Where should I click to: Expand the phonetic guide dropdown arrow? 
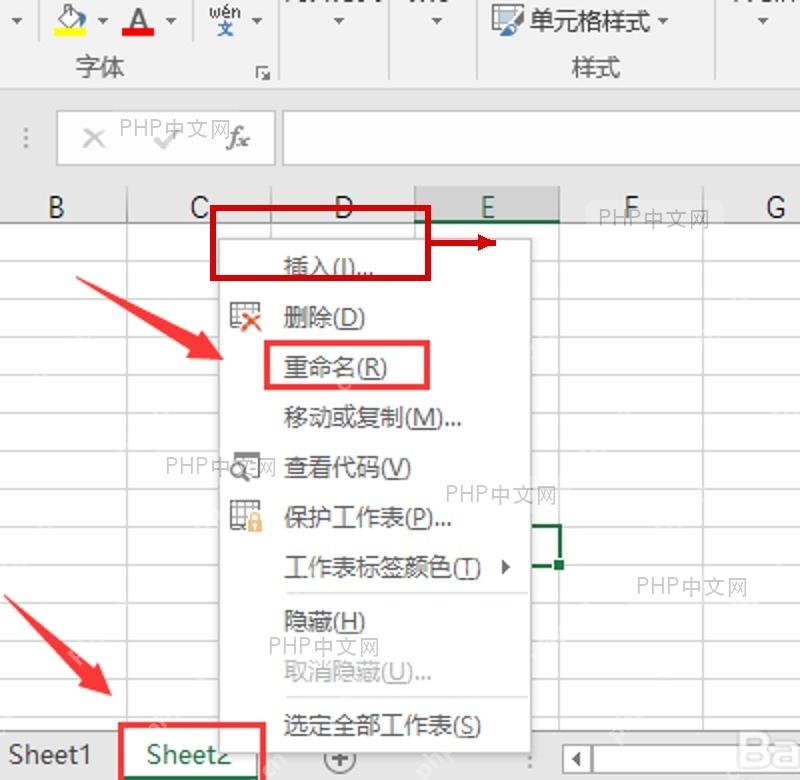pos(257,21)
